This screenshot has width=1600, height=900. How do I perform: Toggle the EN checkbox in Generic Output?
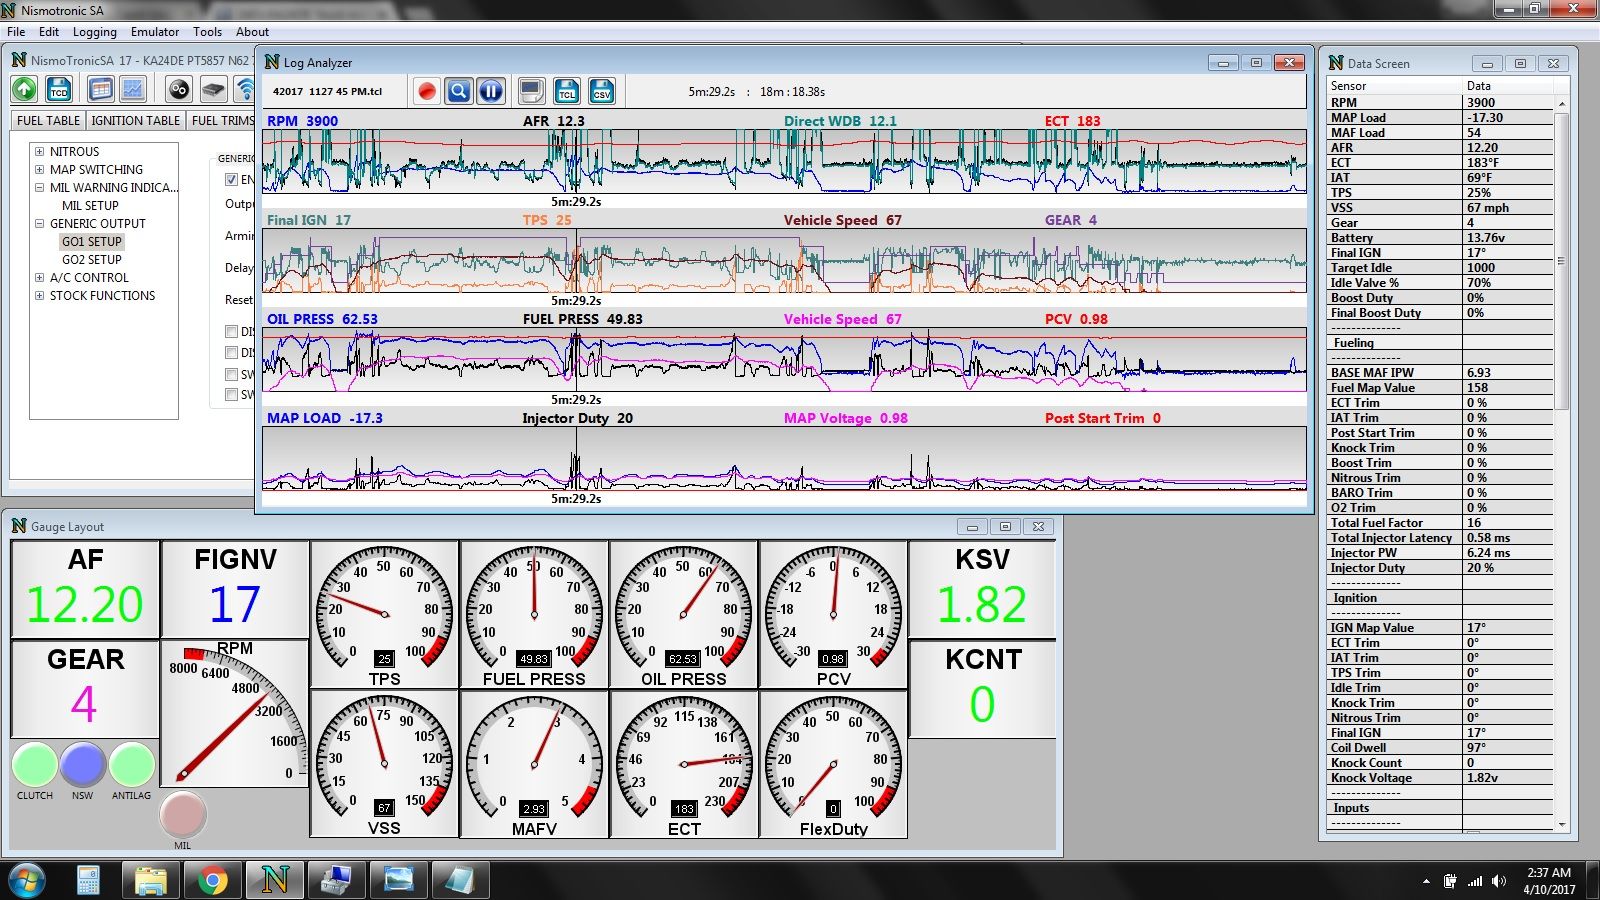[x=231, y=179]
